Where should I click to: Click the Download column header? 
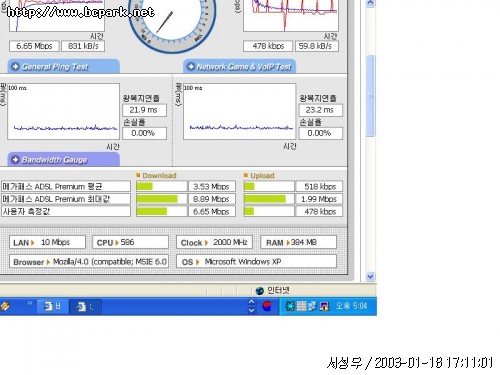pyautogui.click(x=159, y=175)
